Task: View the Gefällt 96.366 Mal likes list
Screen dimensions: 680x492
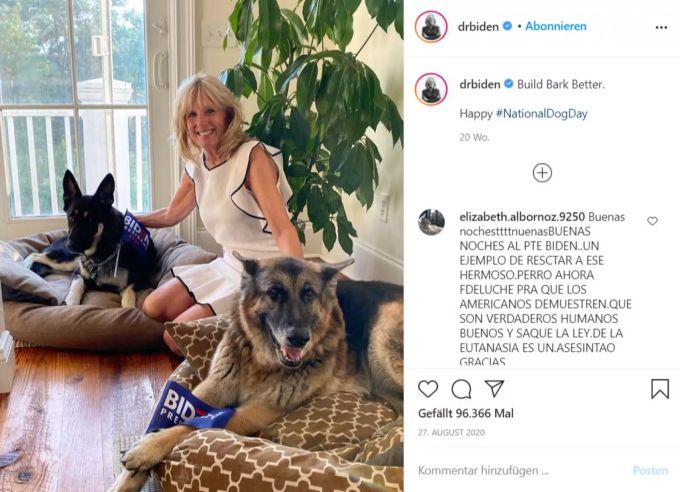Action: pos(466,413)
